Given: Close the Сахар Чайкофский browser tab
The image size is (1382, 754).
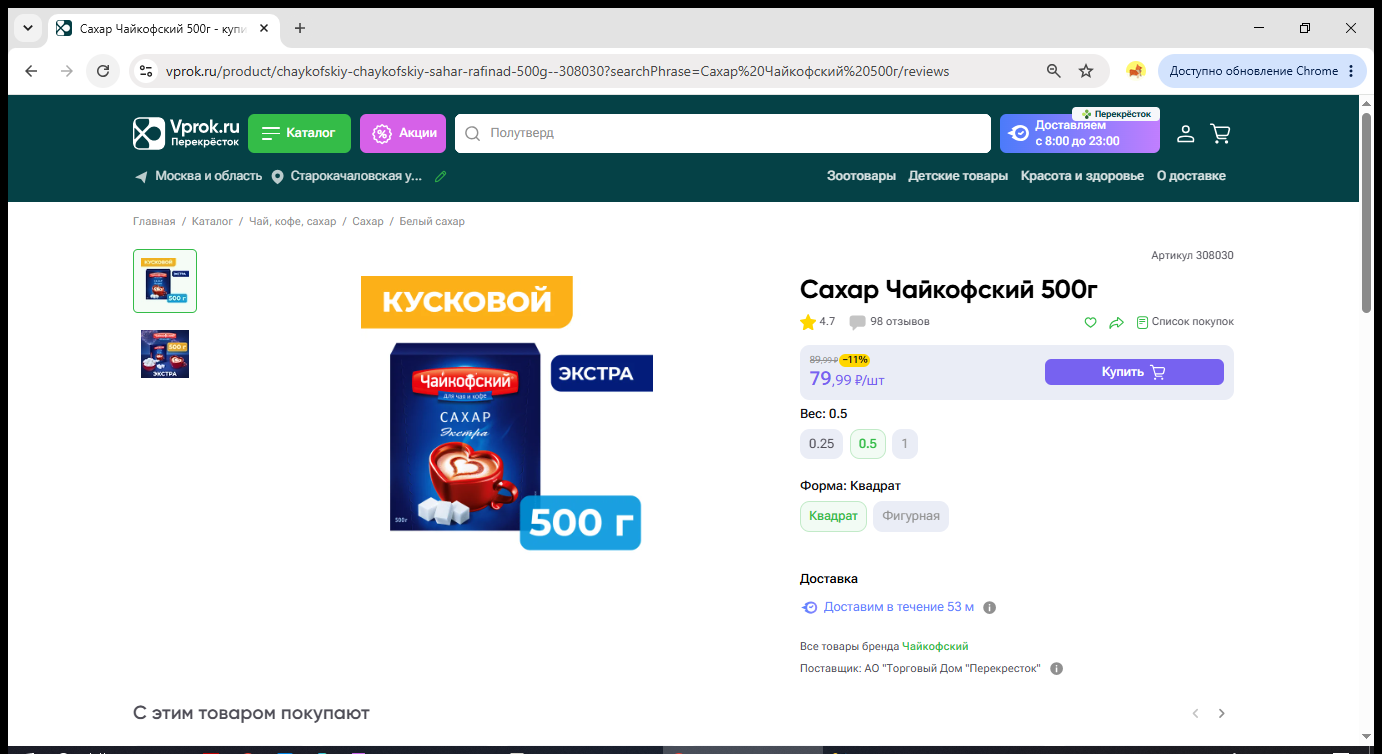Looking at the screenshot, I should click(264, 28).
